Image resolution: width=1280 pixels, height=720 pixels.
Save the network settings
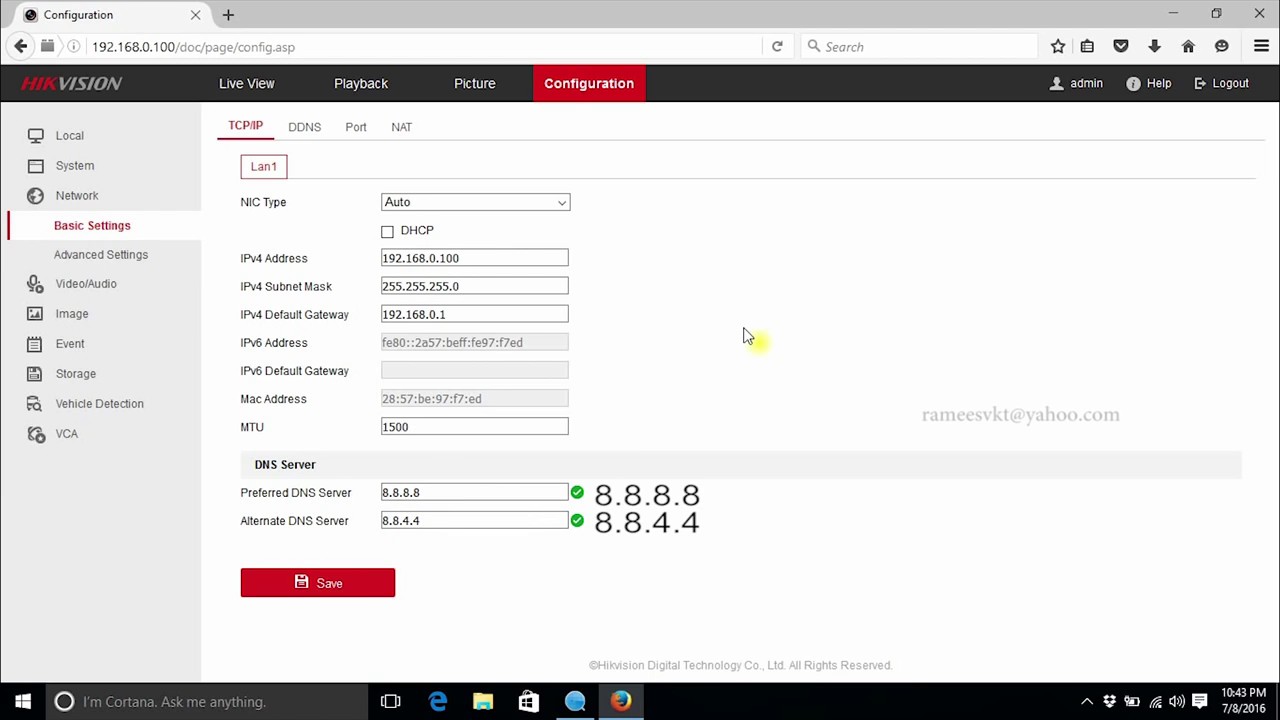318,583
